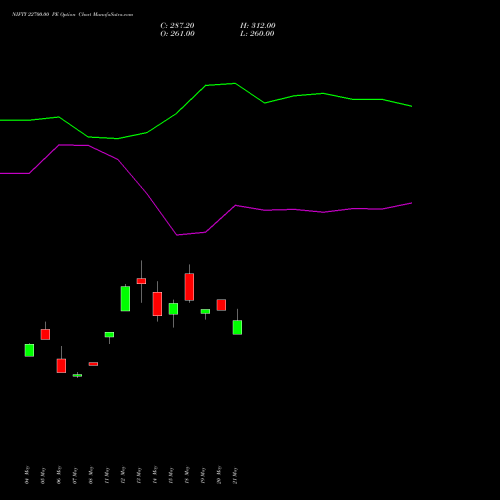Select the tall red 18 May candlestick
This screenshot has height=500, width=500.
(189, 287)
